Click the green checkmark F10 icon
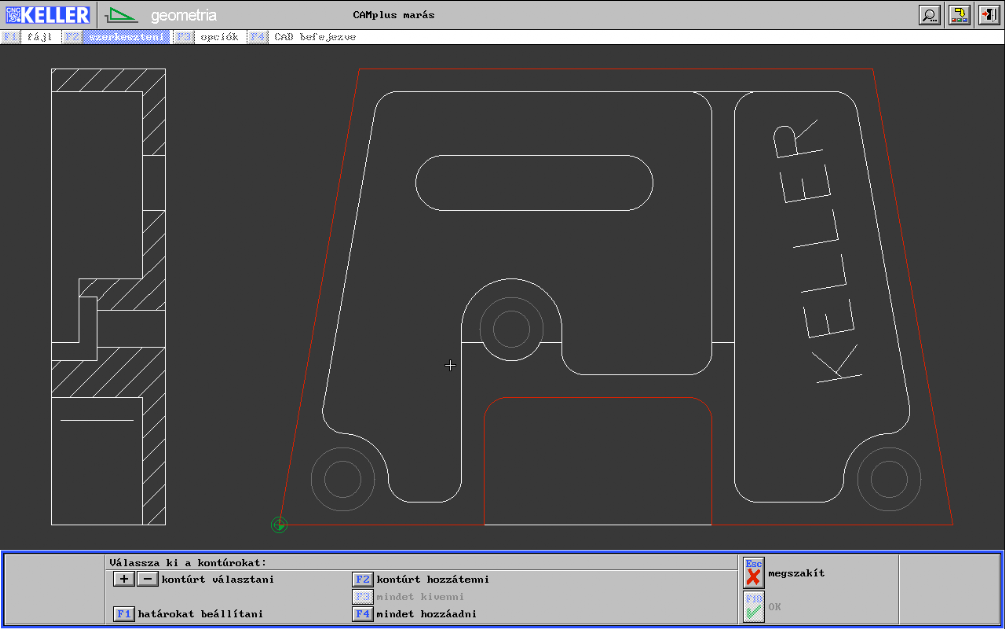 point(754,607)
